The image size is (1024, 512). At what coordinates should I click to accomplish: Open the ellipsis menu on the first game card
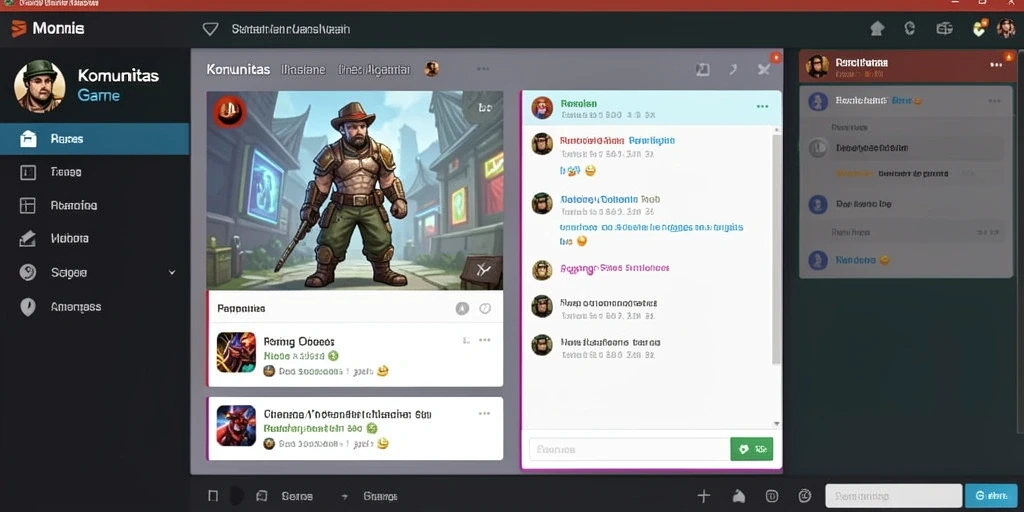(x=485, y=340)
